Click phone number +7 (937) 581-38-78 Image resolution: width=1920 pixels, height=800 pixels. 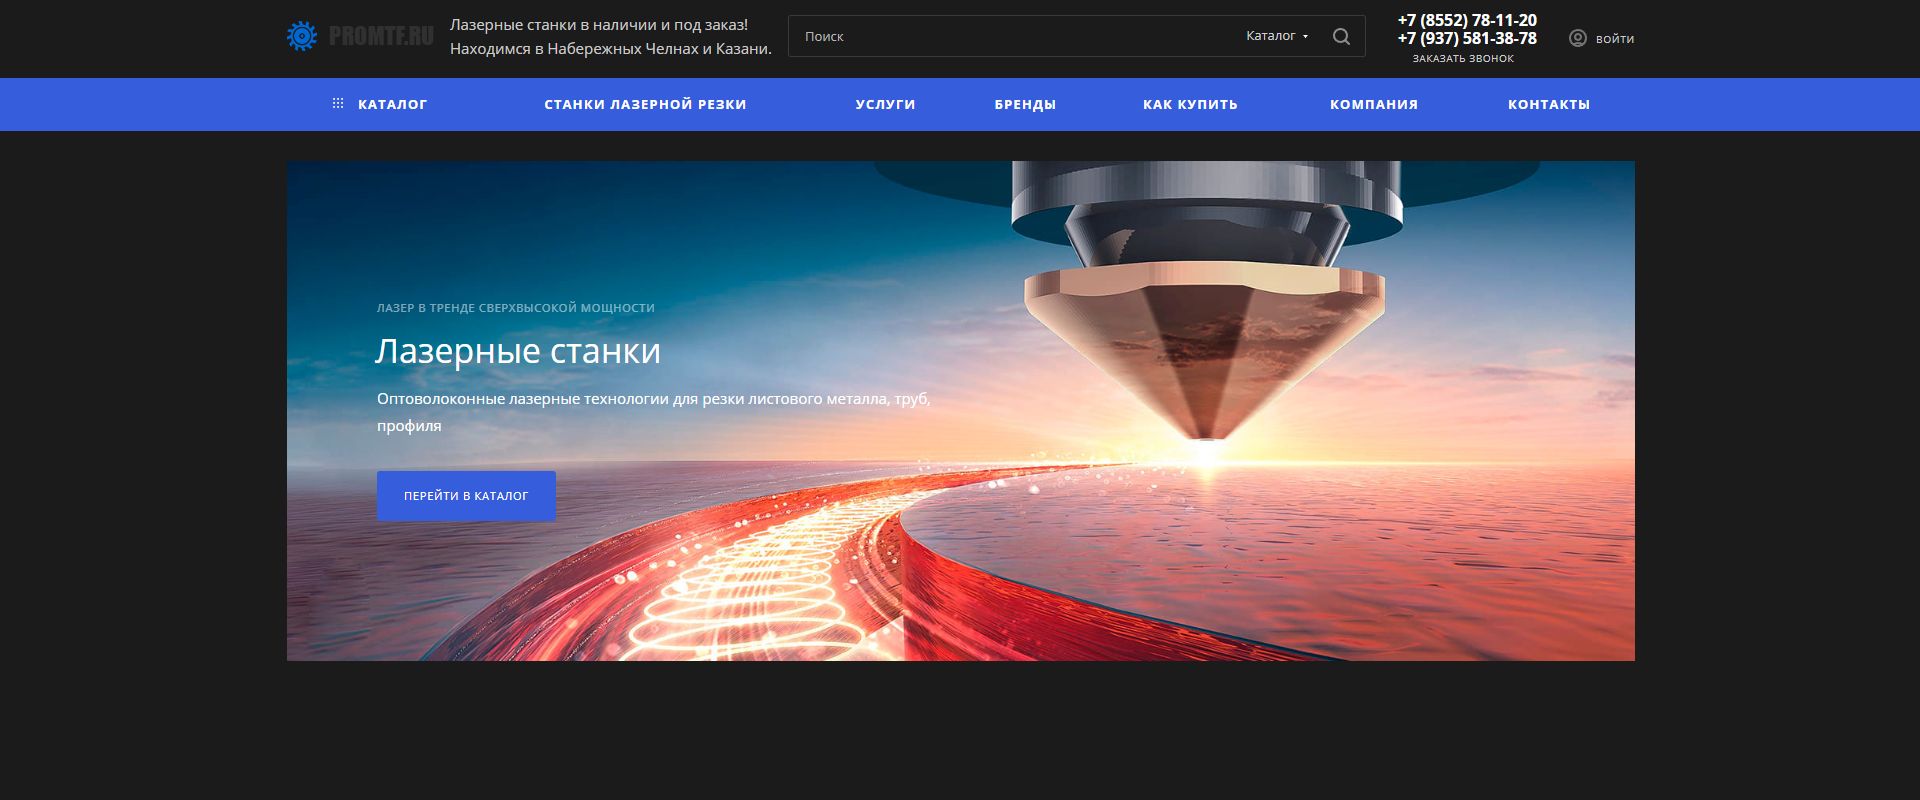click(x=1467, y=38)
